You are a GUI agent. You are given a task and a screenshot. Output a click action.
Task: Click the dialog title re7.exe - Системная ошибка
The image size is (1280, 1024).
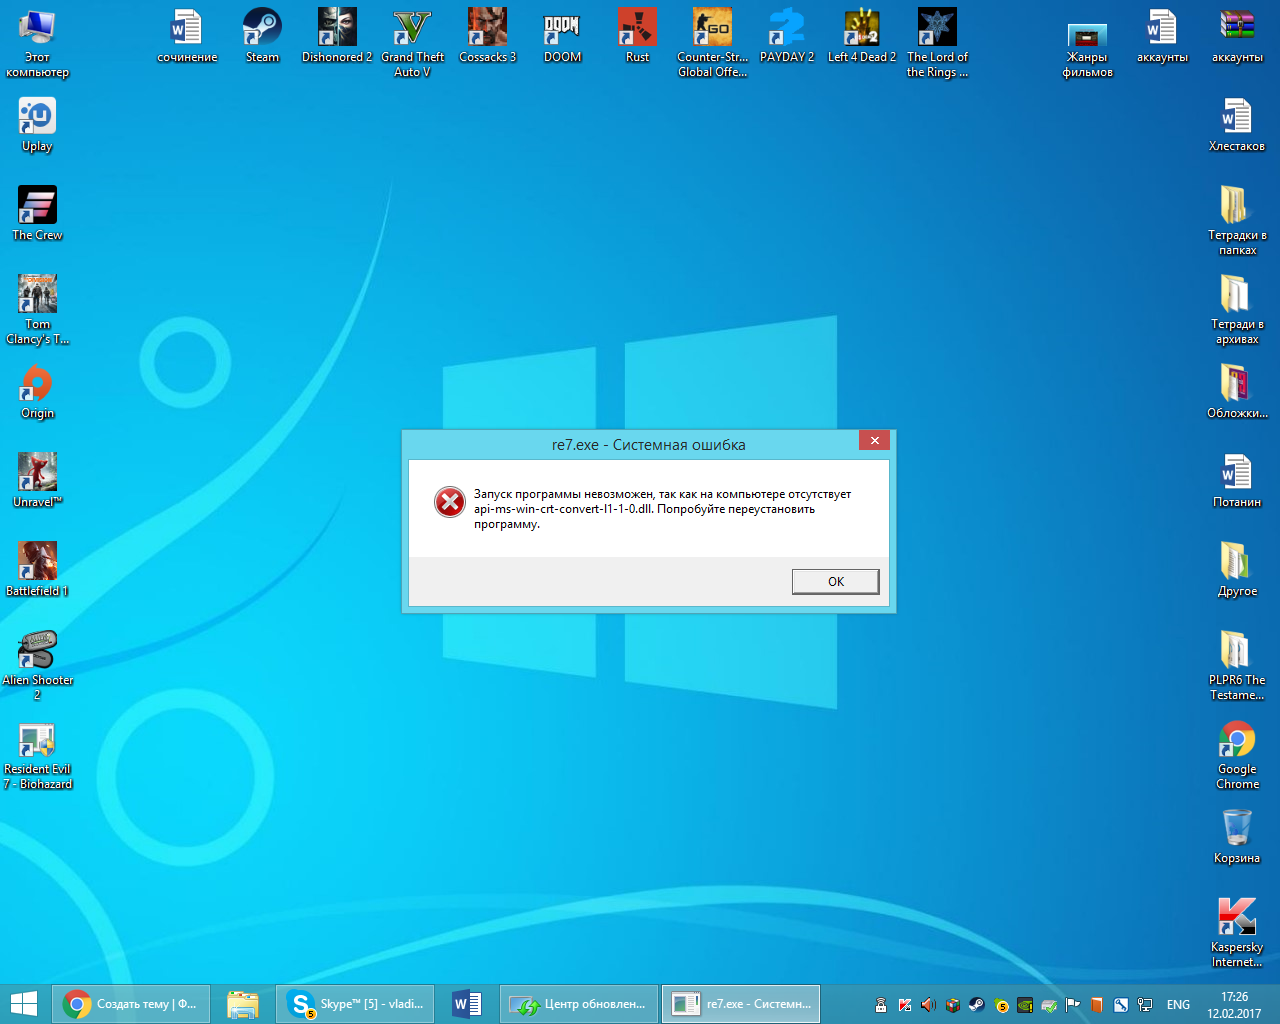click(648, 445)
